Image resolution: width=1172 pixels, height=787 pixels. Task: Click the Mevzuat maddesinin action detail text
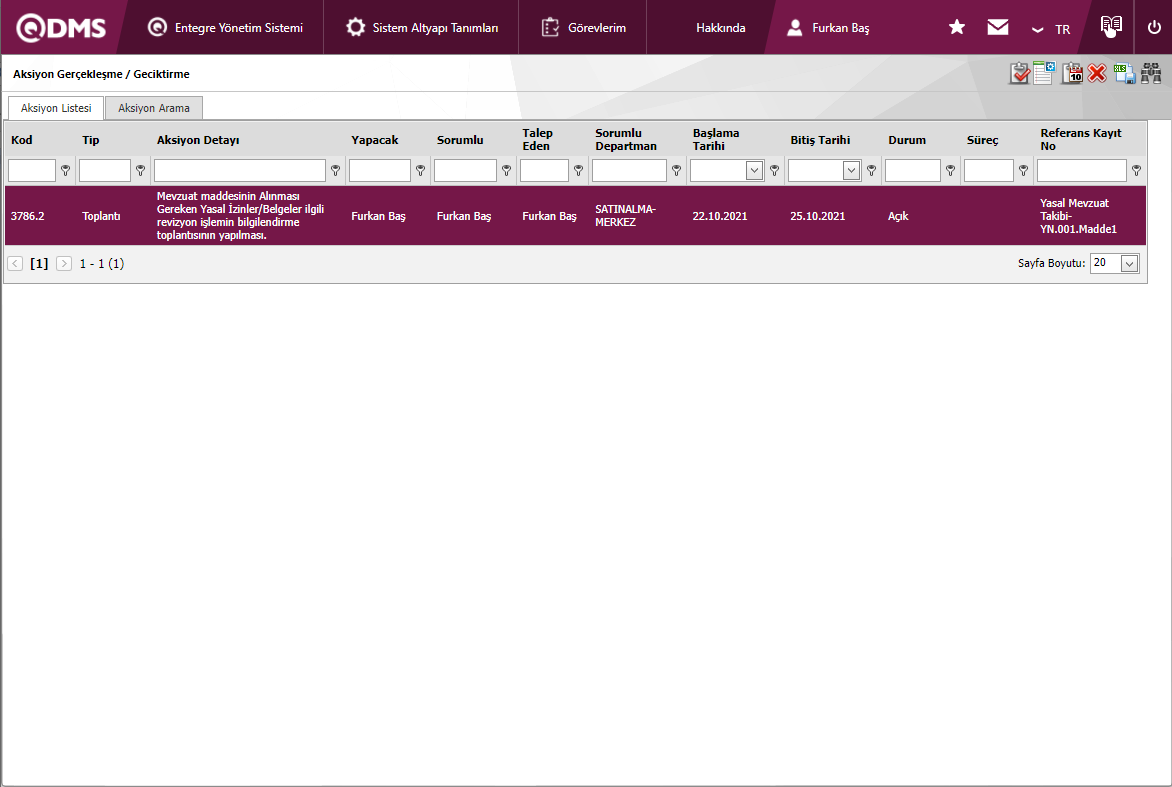coord(240,216)
